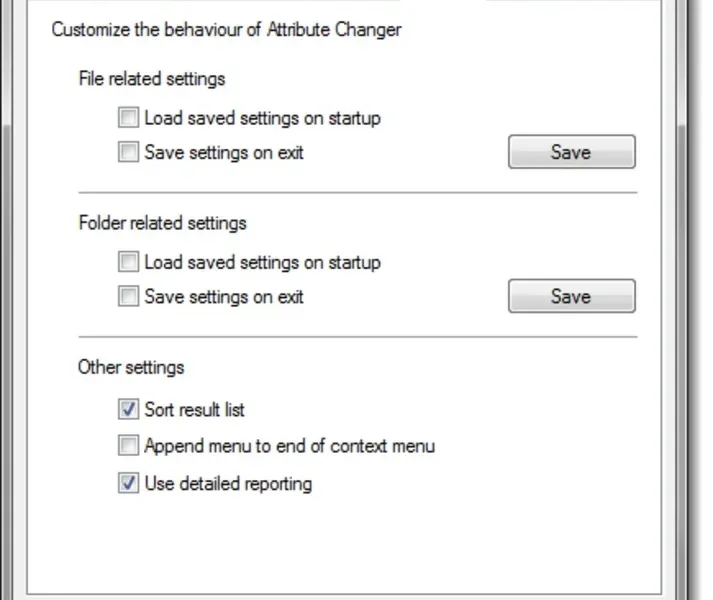Click the 'File related settings' heading
This screenshot has height=600, width=713.
(151, 79)
